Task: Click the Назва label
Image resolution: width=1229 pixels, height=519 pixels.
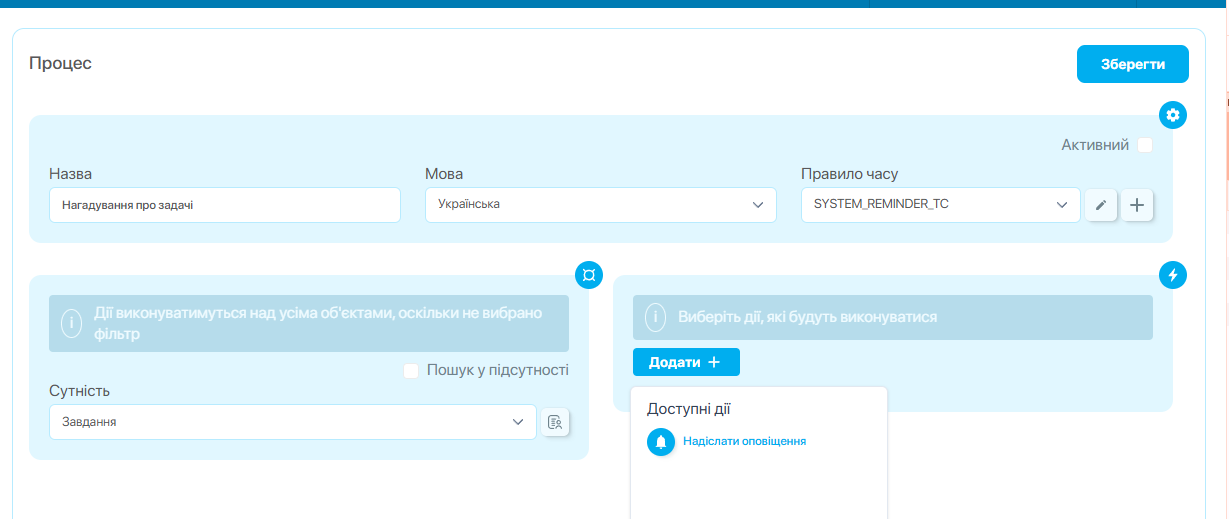Action: (x=71, y=173)
